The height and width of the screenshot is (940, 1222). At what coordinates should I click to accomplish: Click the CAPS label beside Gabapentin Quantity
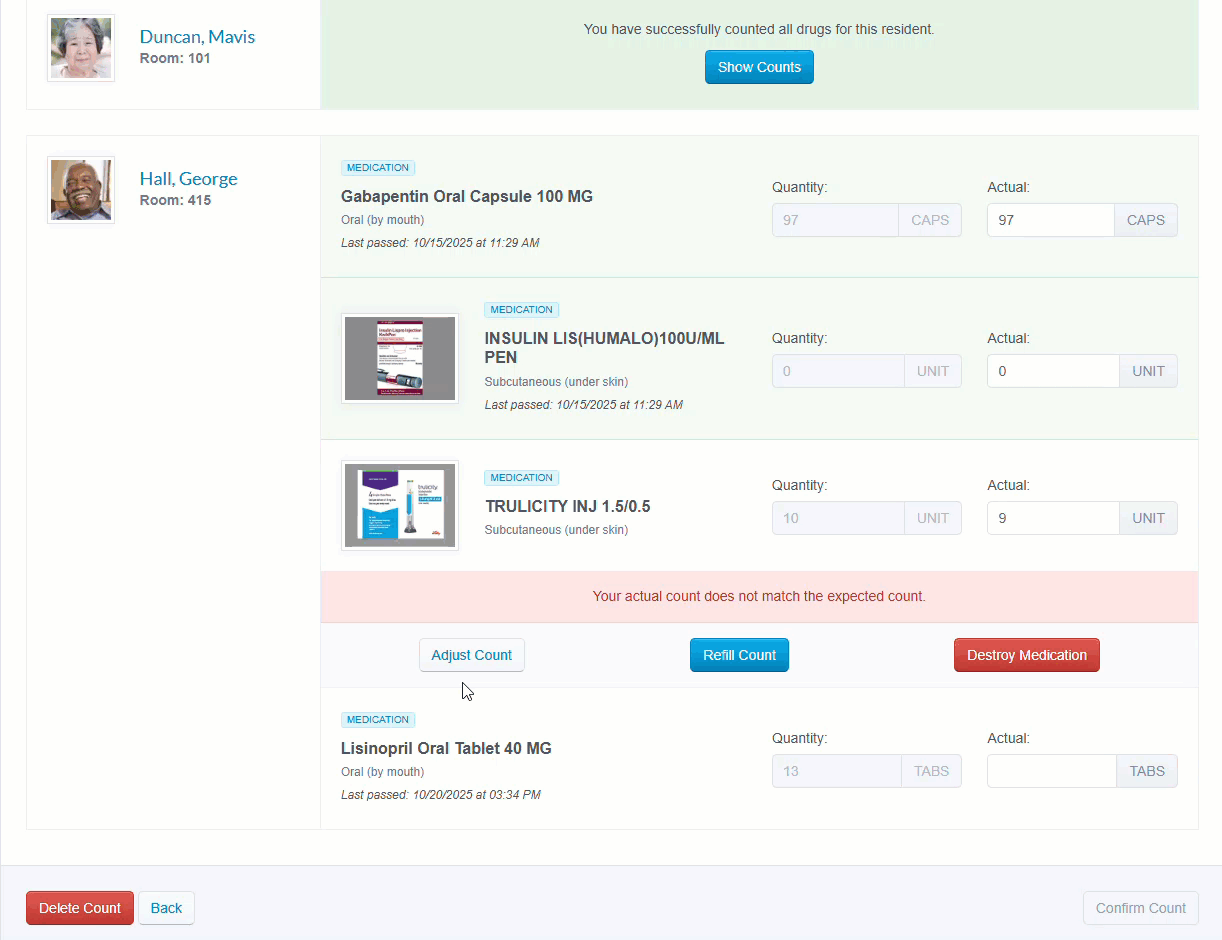(930, 220)
